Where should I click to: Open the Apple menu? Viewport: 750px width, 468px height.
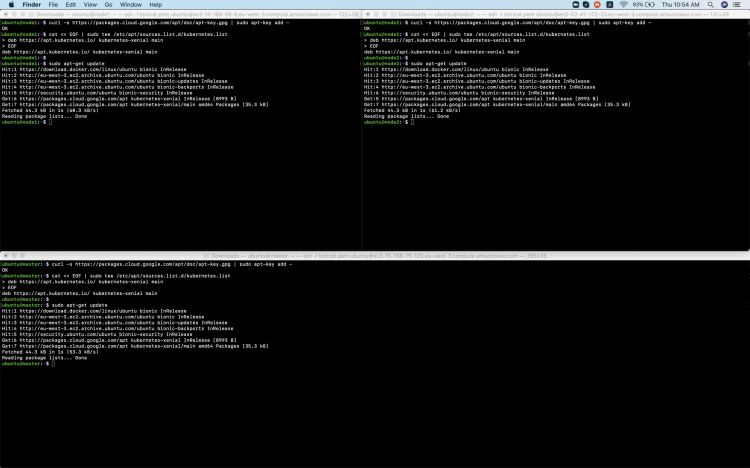(x=9, y=4)
